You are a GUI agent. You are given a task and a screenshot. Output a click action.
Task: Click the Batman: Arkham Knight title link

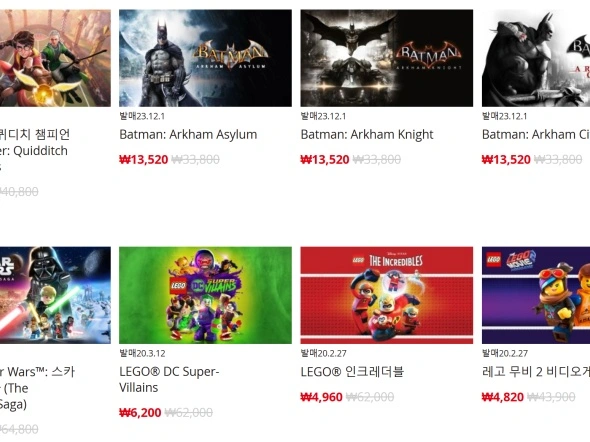(x=367, y=134)
